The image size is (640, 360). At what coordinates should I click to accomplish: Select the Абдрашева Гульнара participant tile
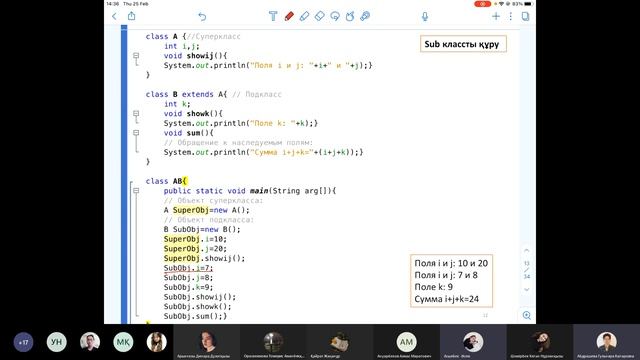[606, 342]
